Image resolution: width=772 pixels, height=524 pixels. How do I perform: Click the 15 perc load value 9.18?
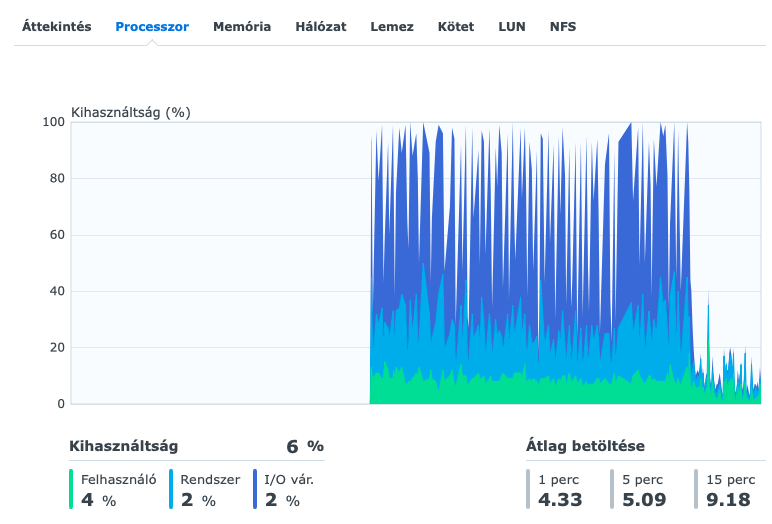tap(729, 500)
